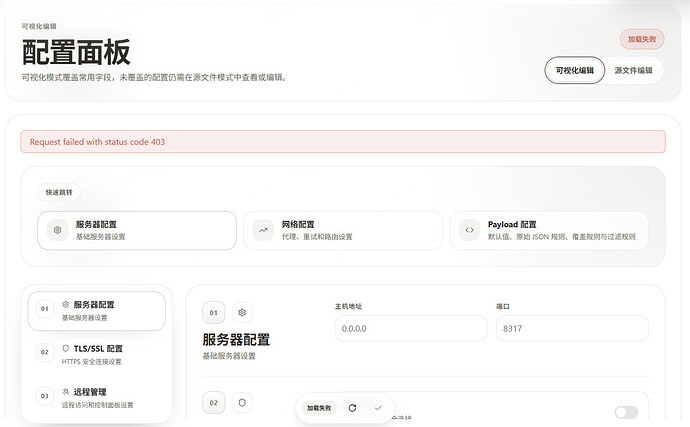This screenshot has height=427, width=690.
Task: Click gear icon on 服务器配置 quick card
Action: click(x=58, y=230)
